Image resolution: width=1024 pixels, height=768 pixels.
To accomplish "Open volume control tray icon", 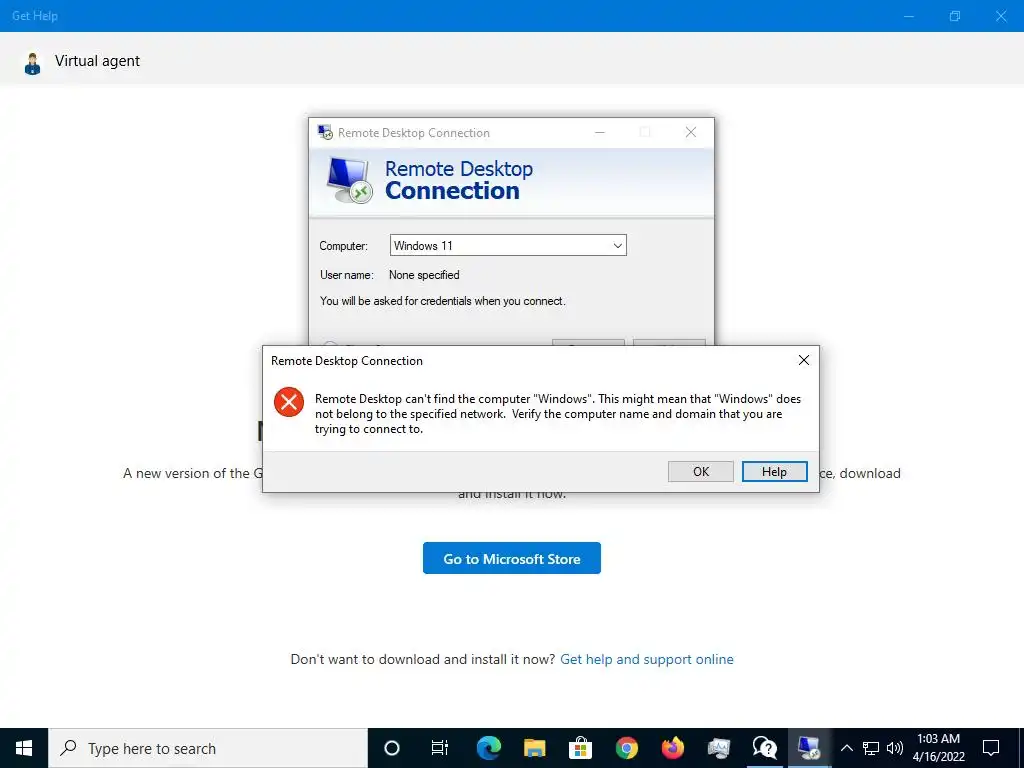I will point(895,748).
